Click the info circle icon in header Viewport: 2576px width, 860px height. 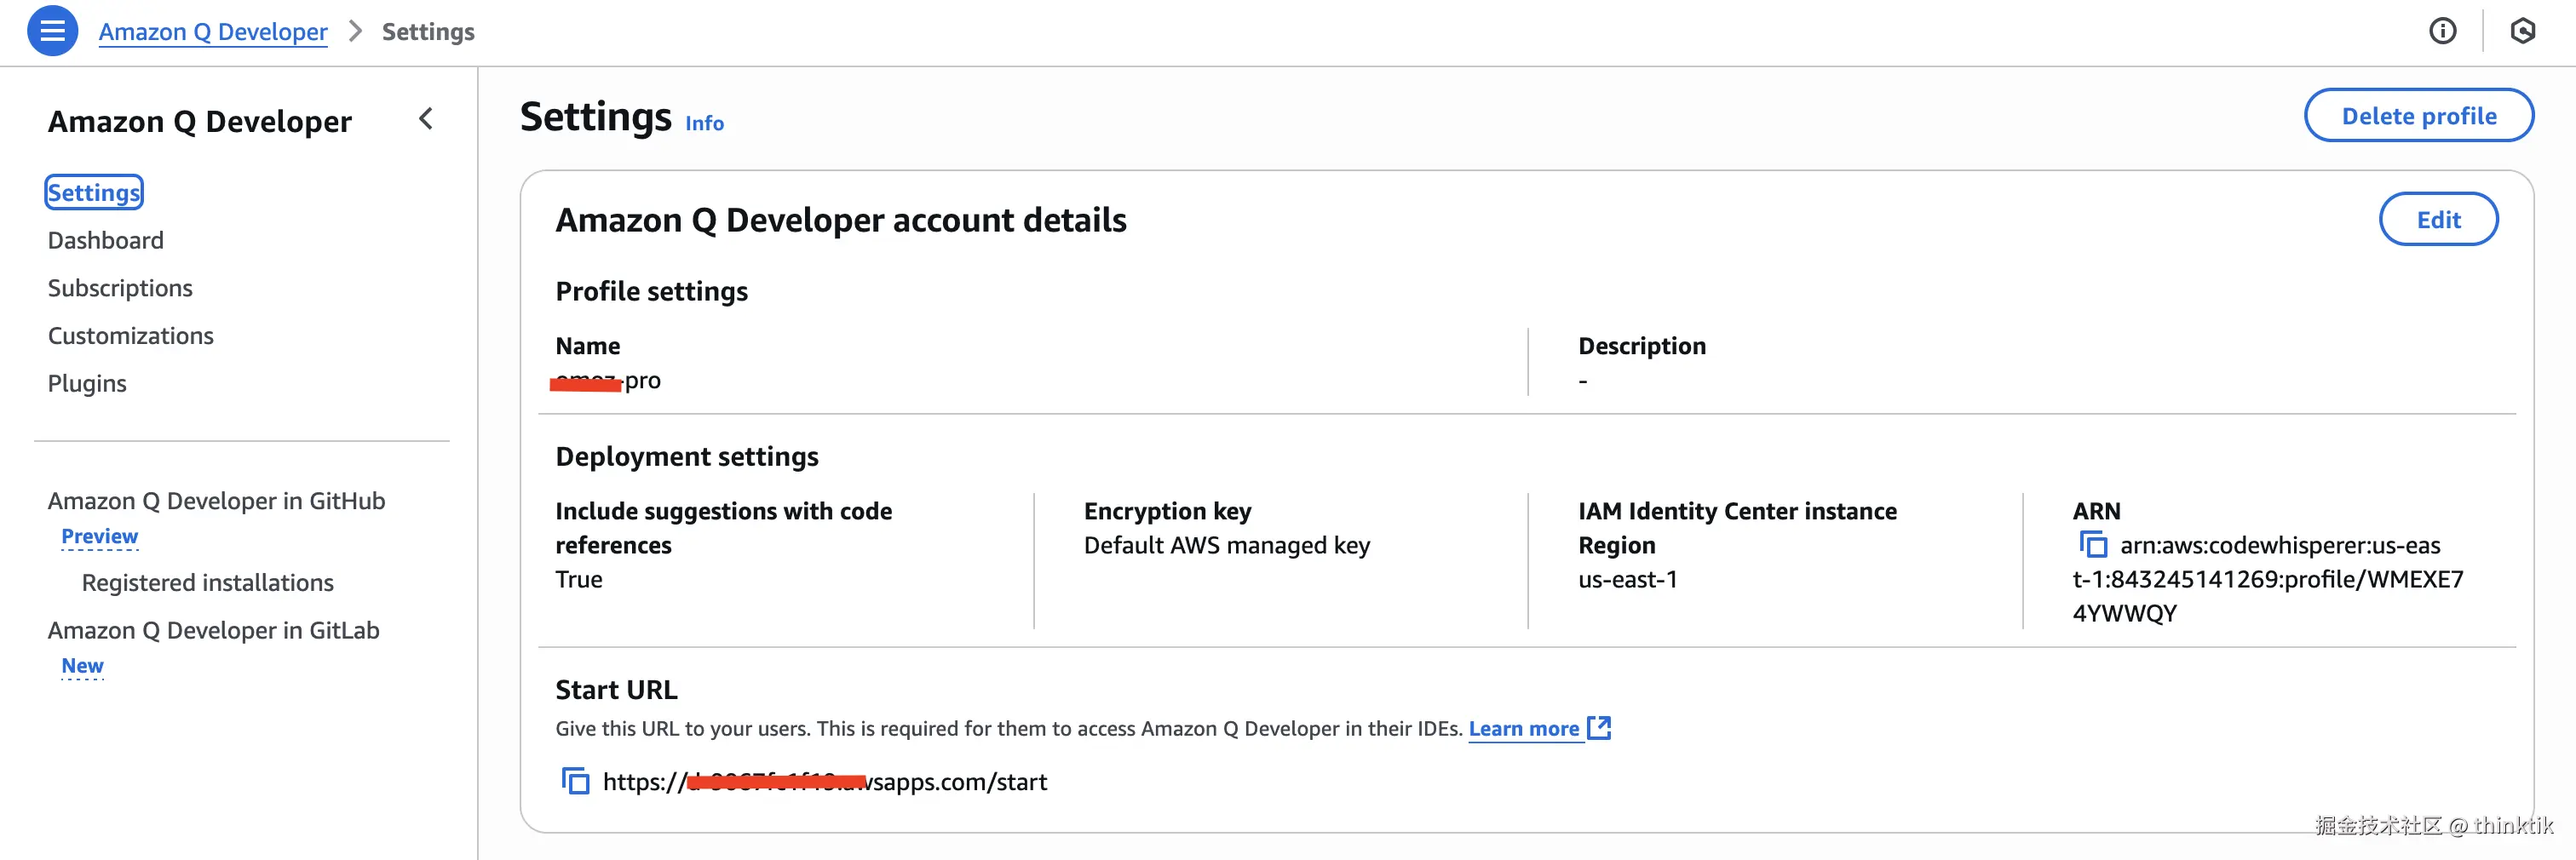point(2442,31)
